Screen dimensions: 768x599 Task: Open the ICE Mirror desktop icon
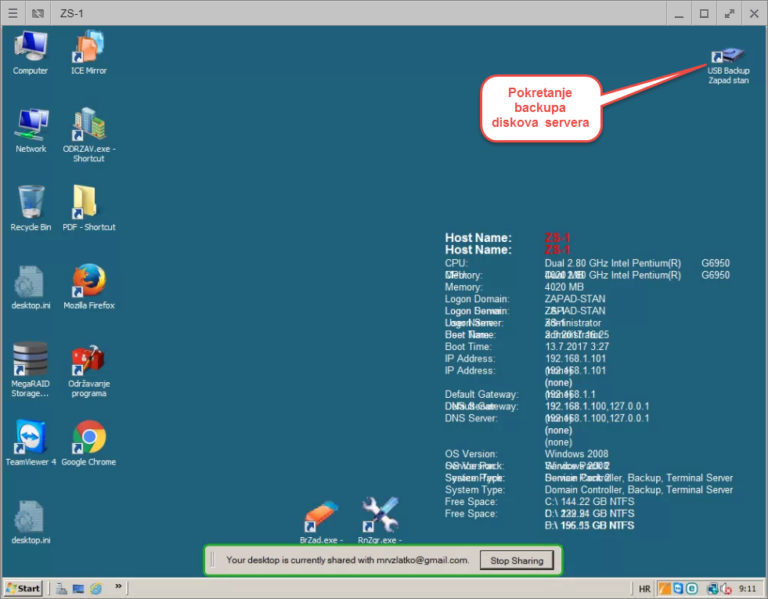tap(88, 47)
